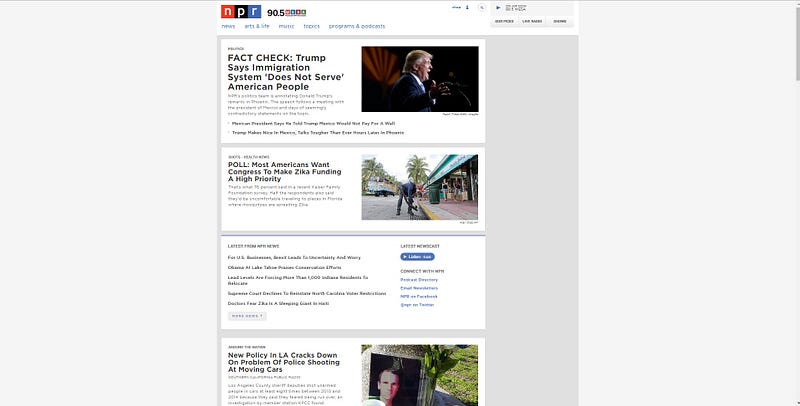Image resolution: width=800 pixels, height=406 pixels.
Task: Play the latest newscast Listen button
Action: [x=417, y=257]
